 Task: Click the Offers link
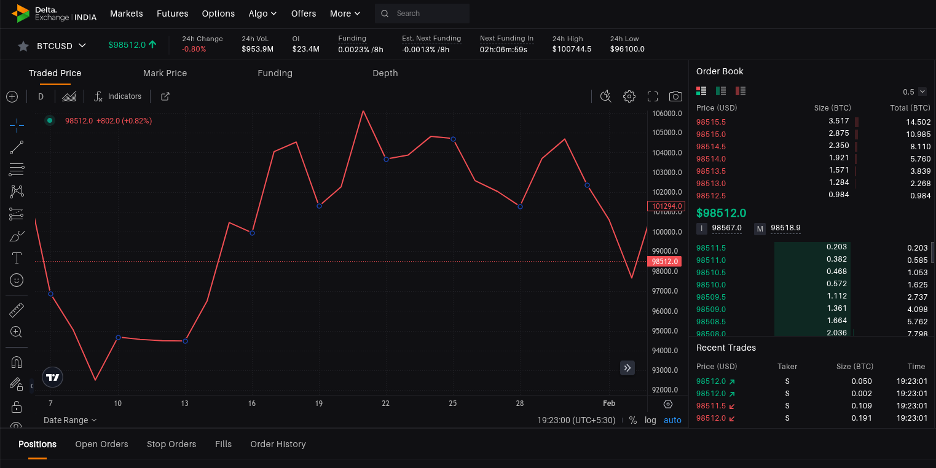click(303, 14)
